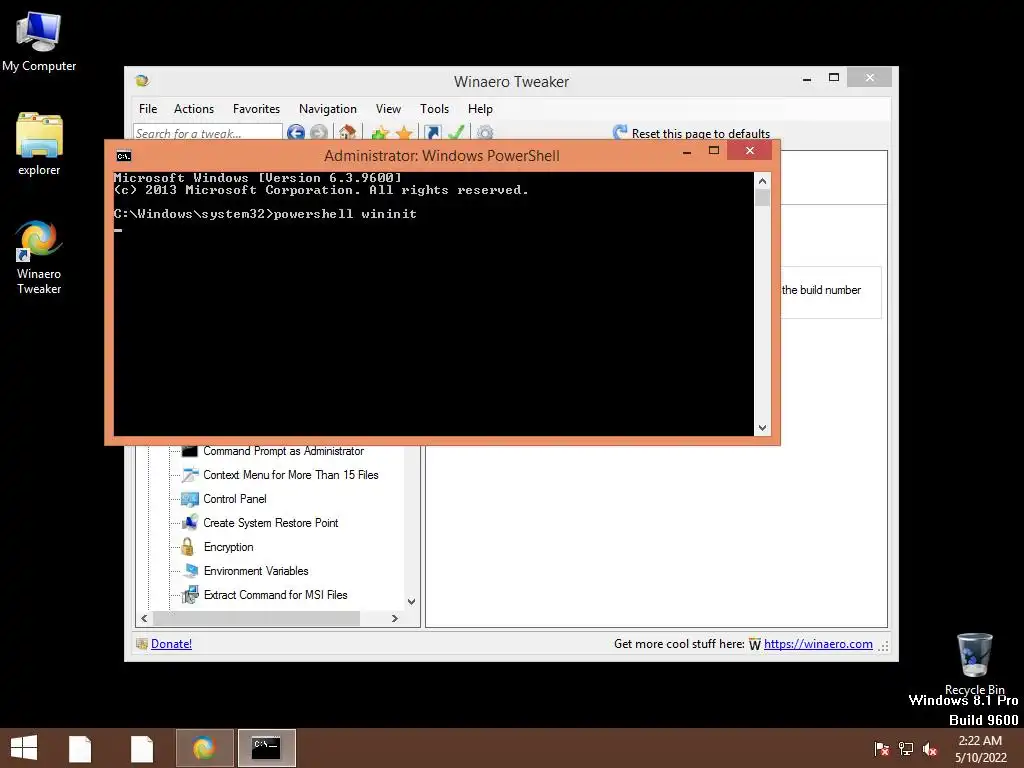Select the Encryption padlock icon

188,547
